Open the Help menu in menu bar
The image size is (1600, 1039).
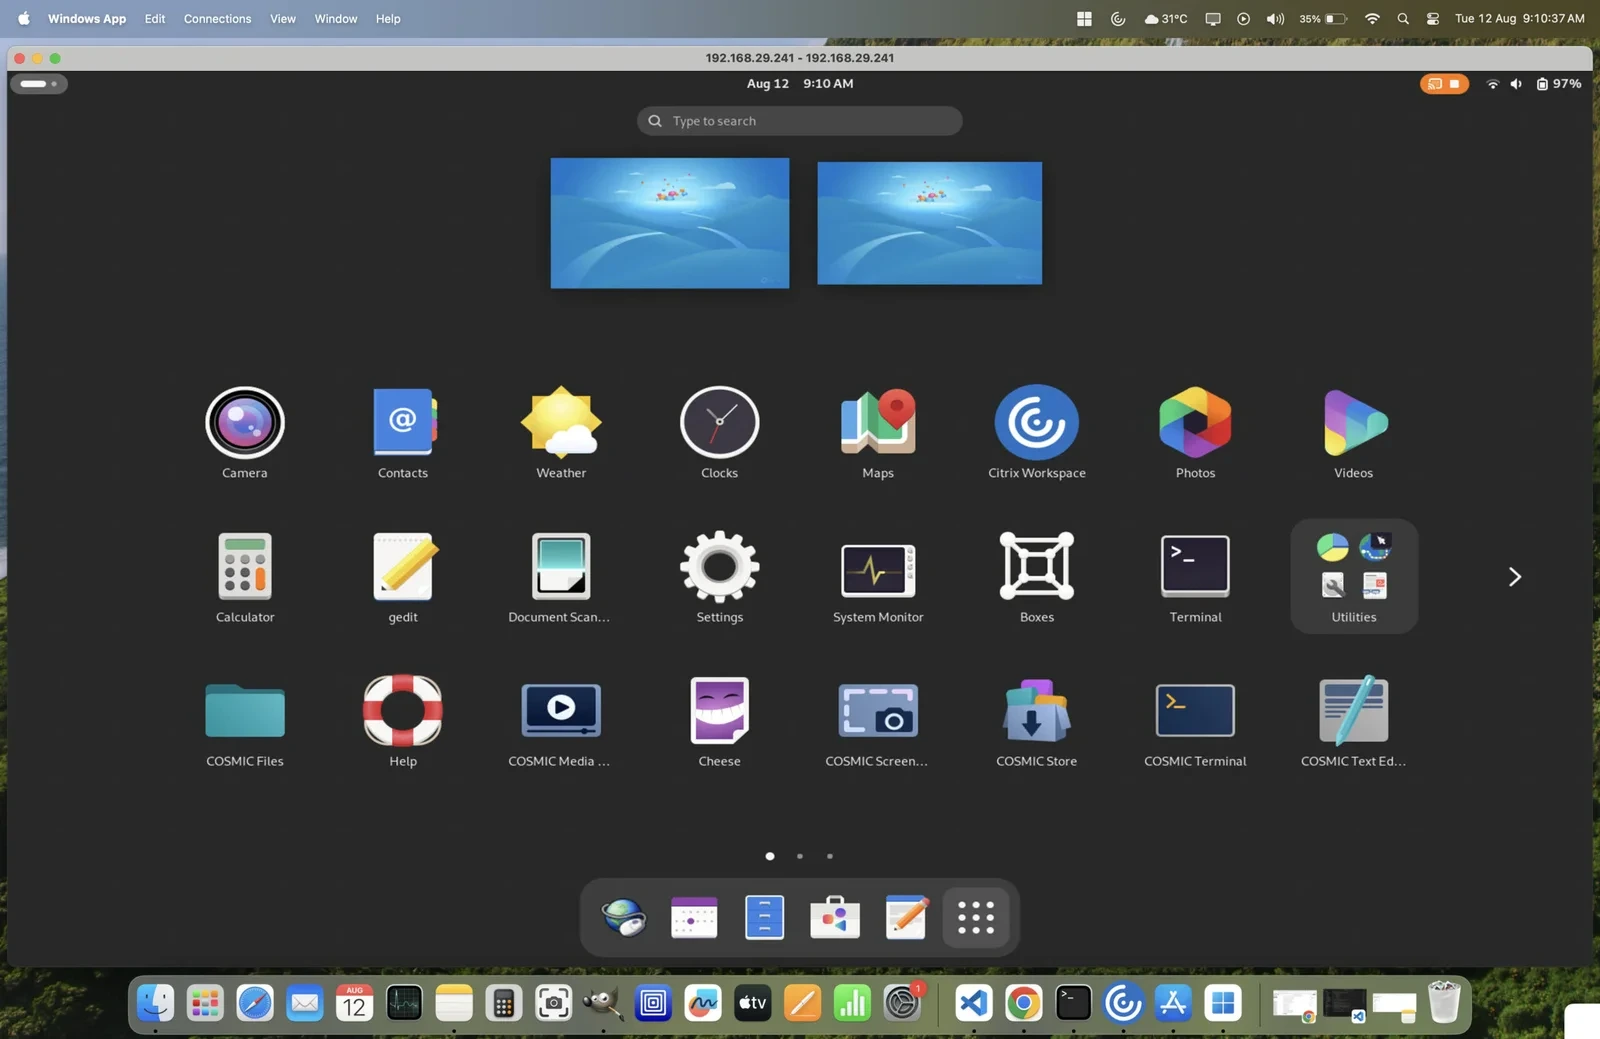click(x=388, y=19)
